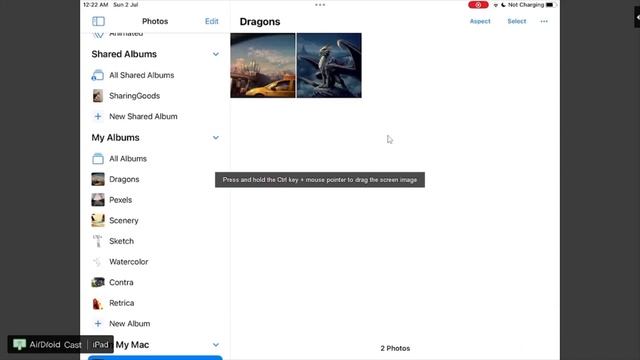Click the iPad label in AirDroid Cast badge
640x360 pixels.
[x=100, y=345]
